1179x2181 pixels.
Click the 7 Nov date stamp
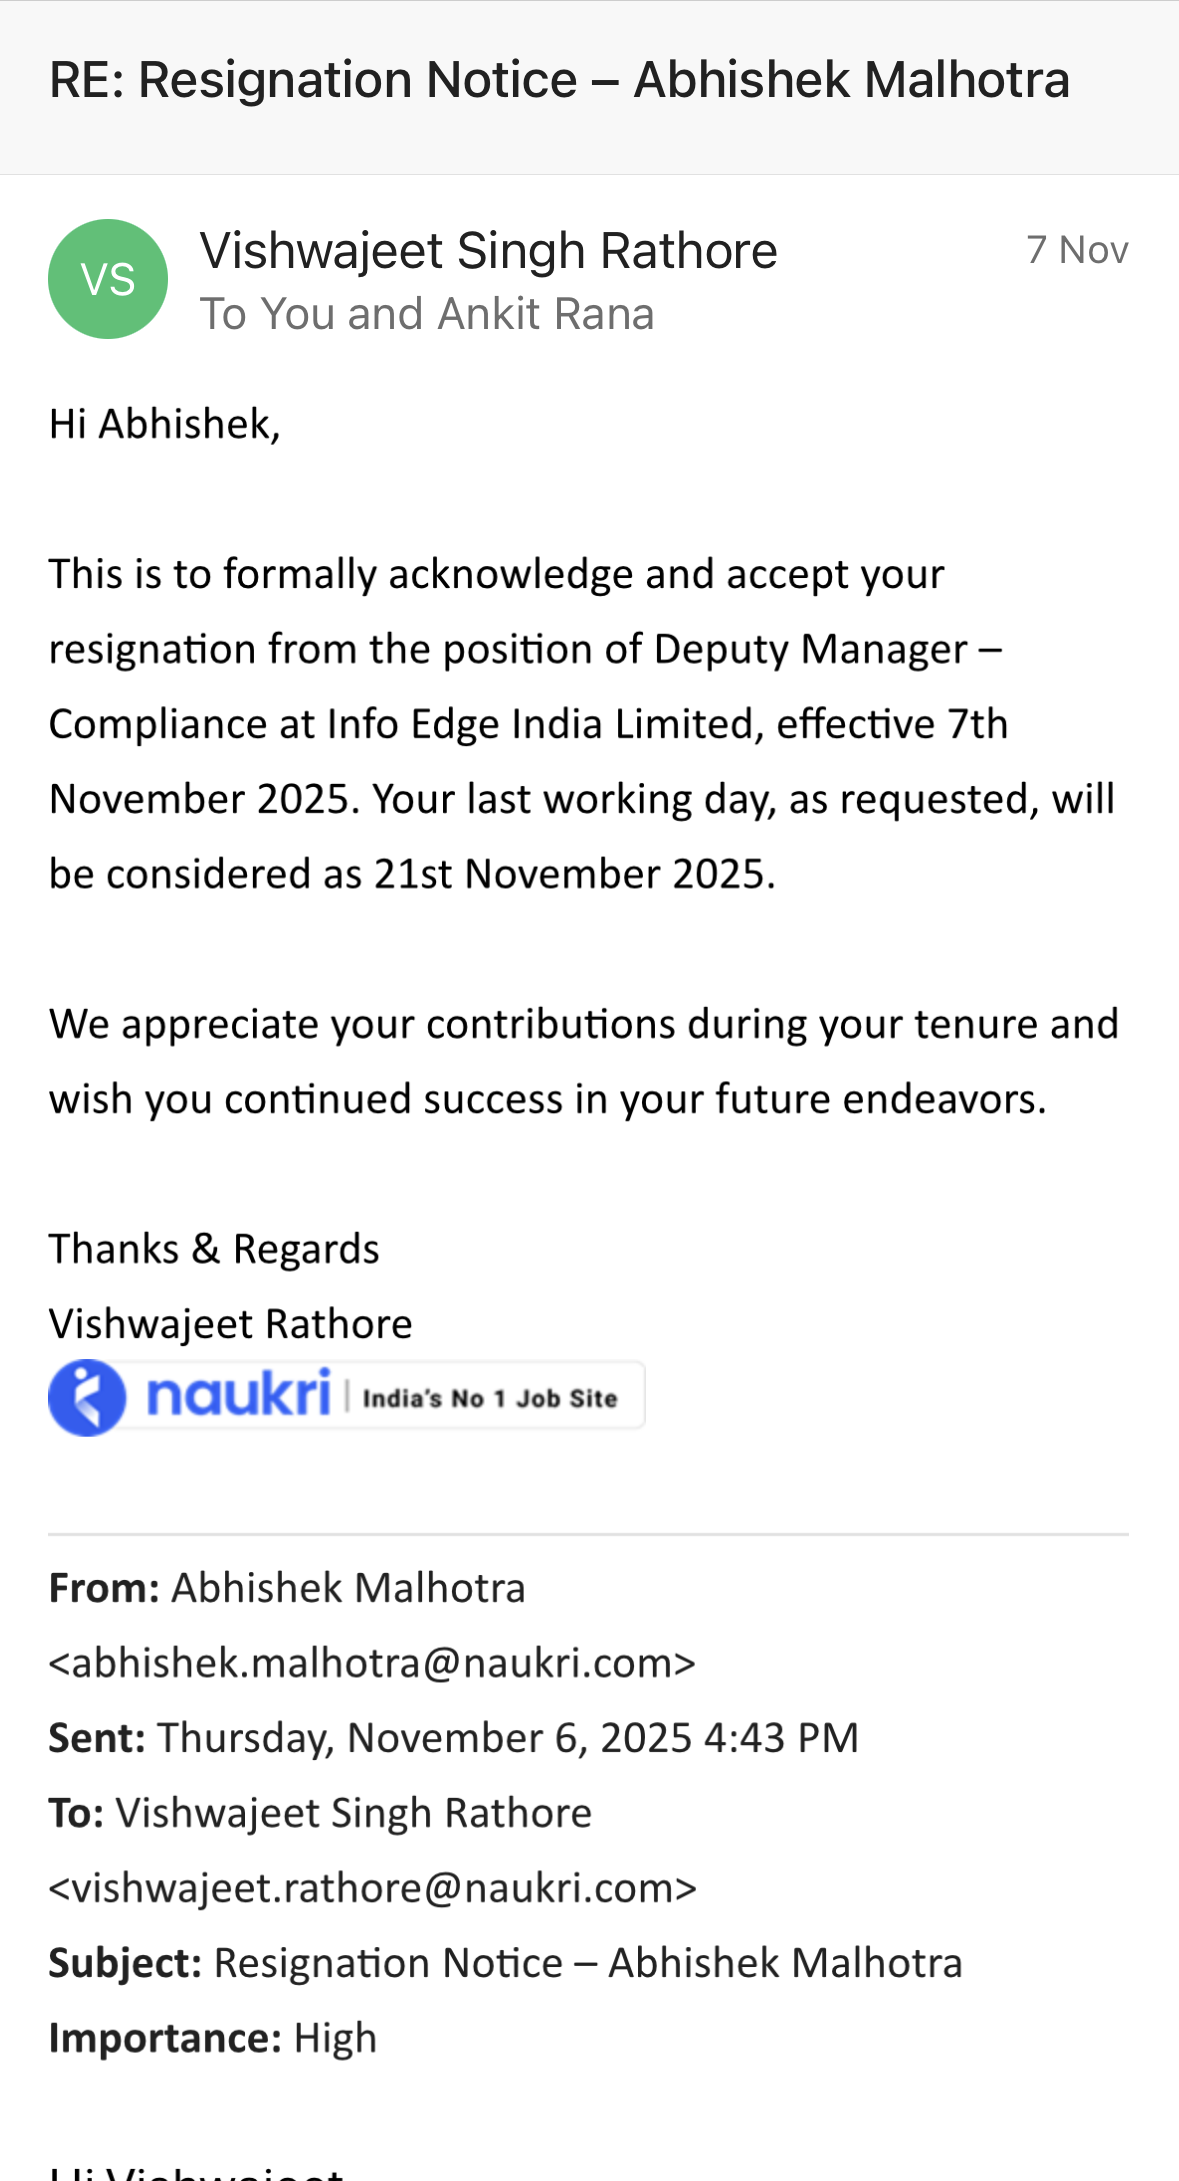click(1077, 250)
